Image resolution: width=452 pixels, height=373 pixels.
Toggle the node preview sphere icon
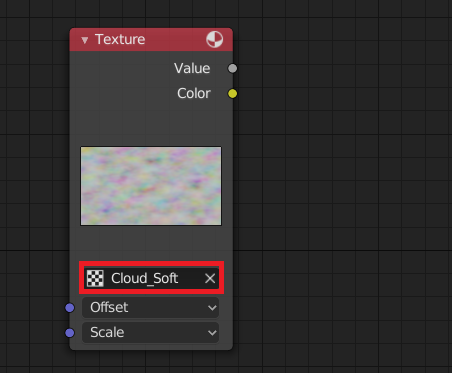click(214, 39)
